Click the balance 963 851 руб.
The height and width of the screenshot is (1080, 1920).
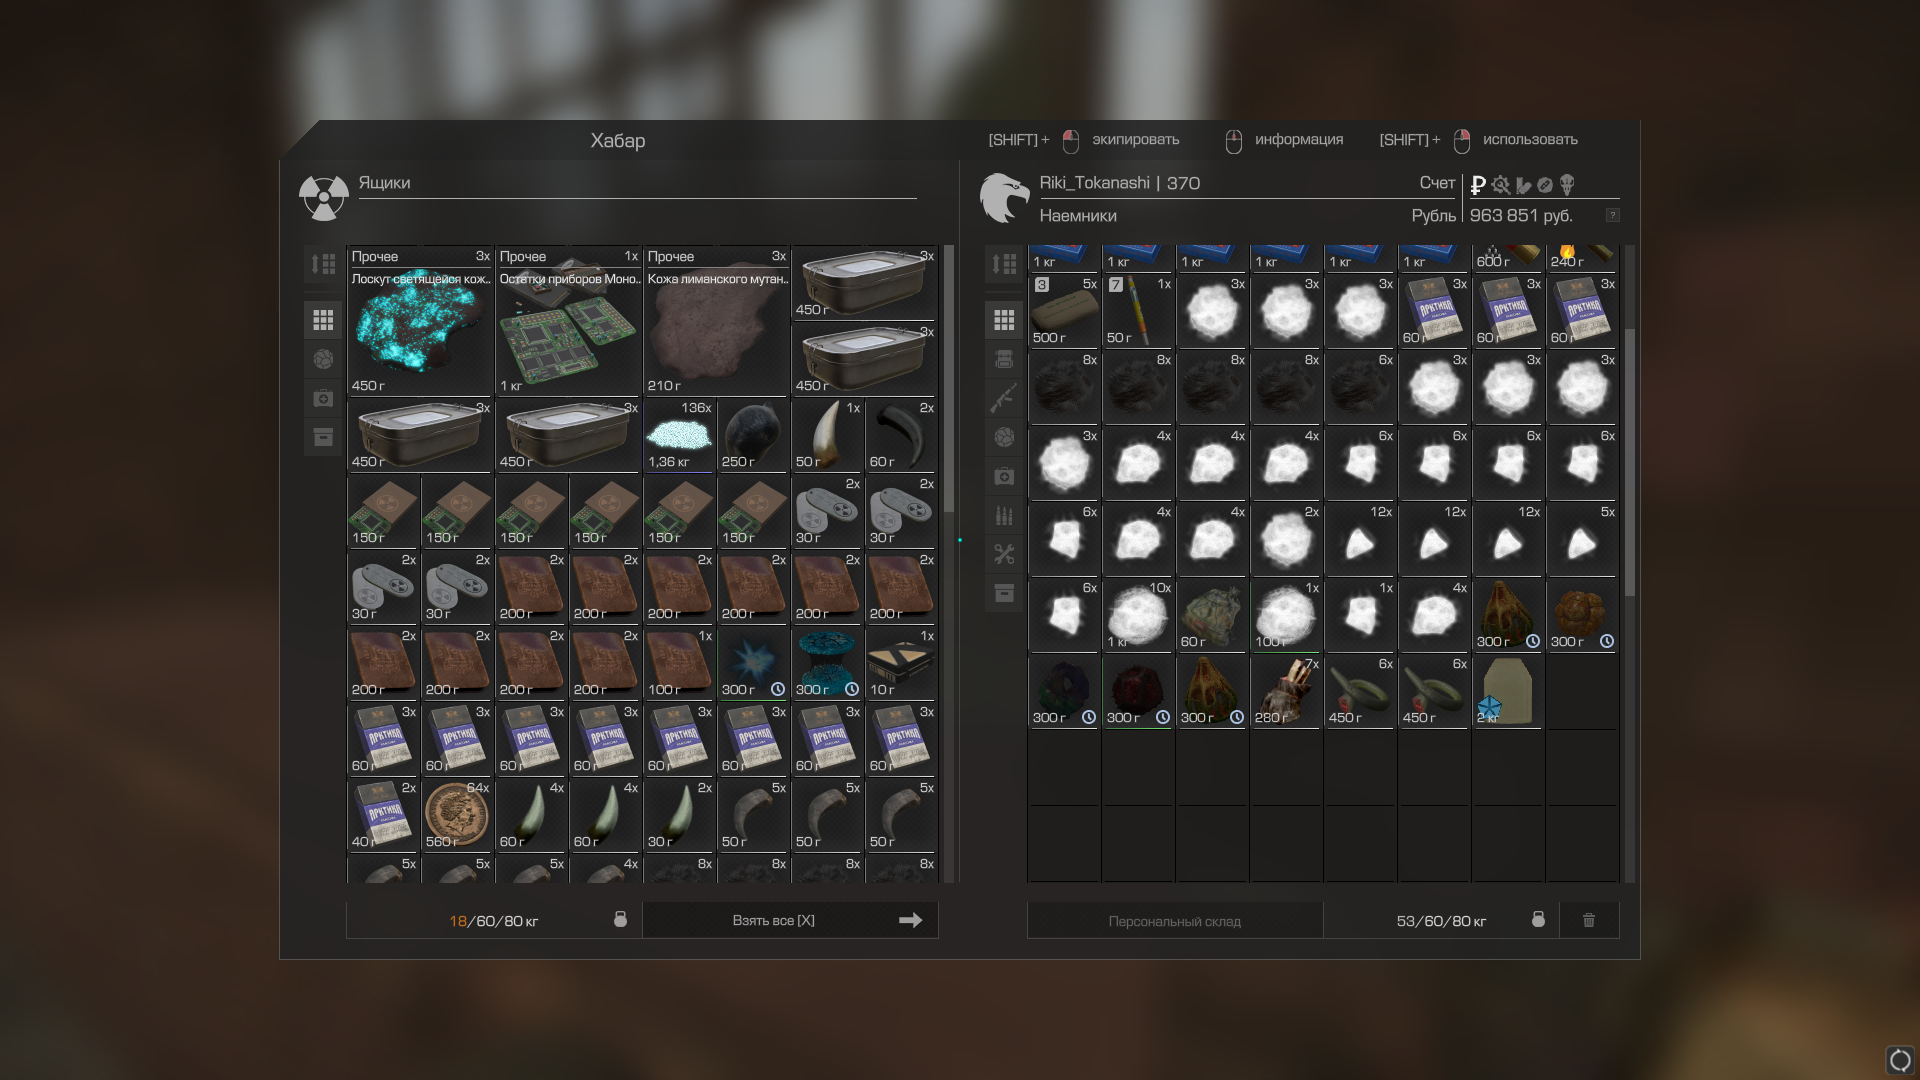pos(1521,216)
